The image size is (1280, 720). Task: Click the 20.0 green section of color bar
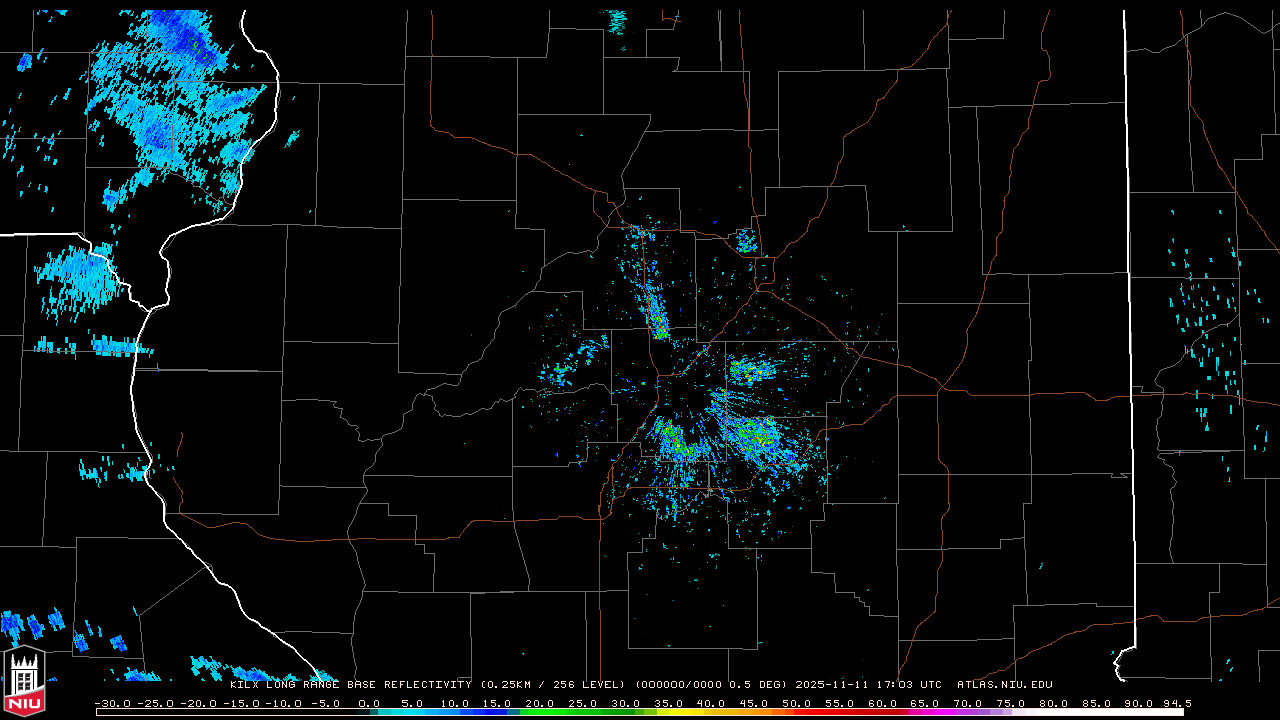pyautogui.click(x=540, y=712)
